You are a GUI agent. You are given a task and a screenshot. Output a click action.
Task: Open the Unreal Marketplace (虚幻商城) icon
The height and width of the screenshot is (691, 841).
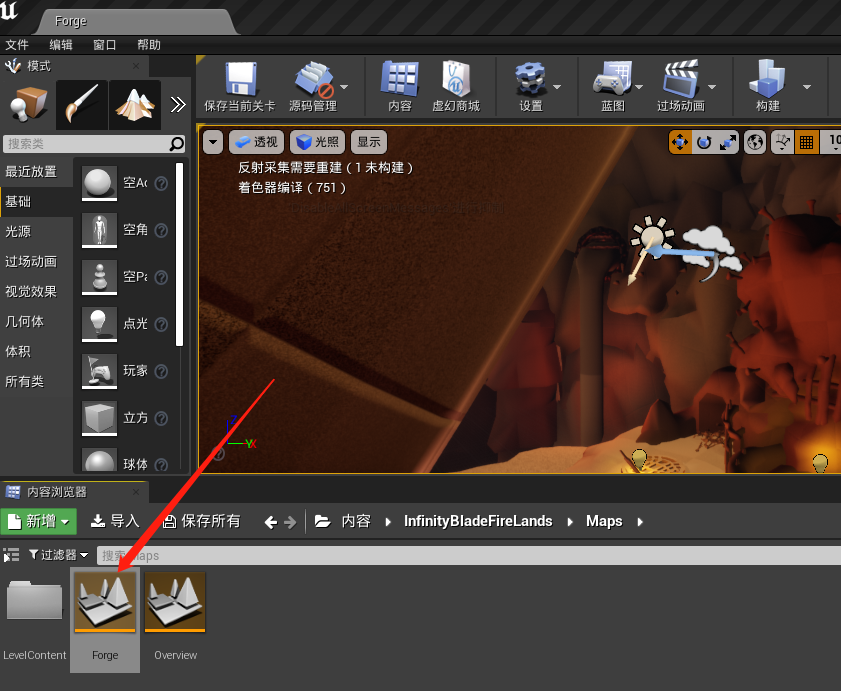(456, 86)
